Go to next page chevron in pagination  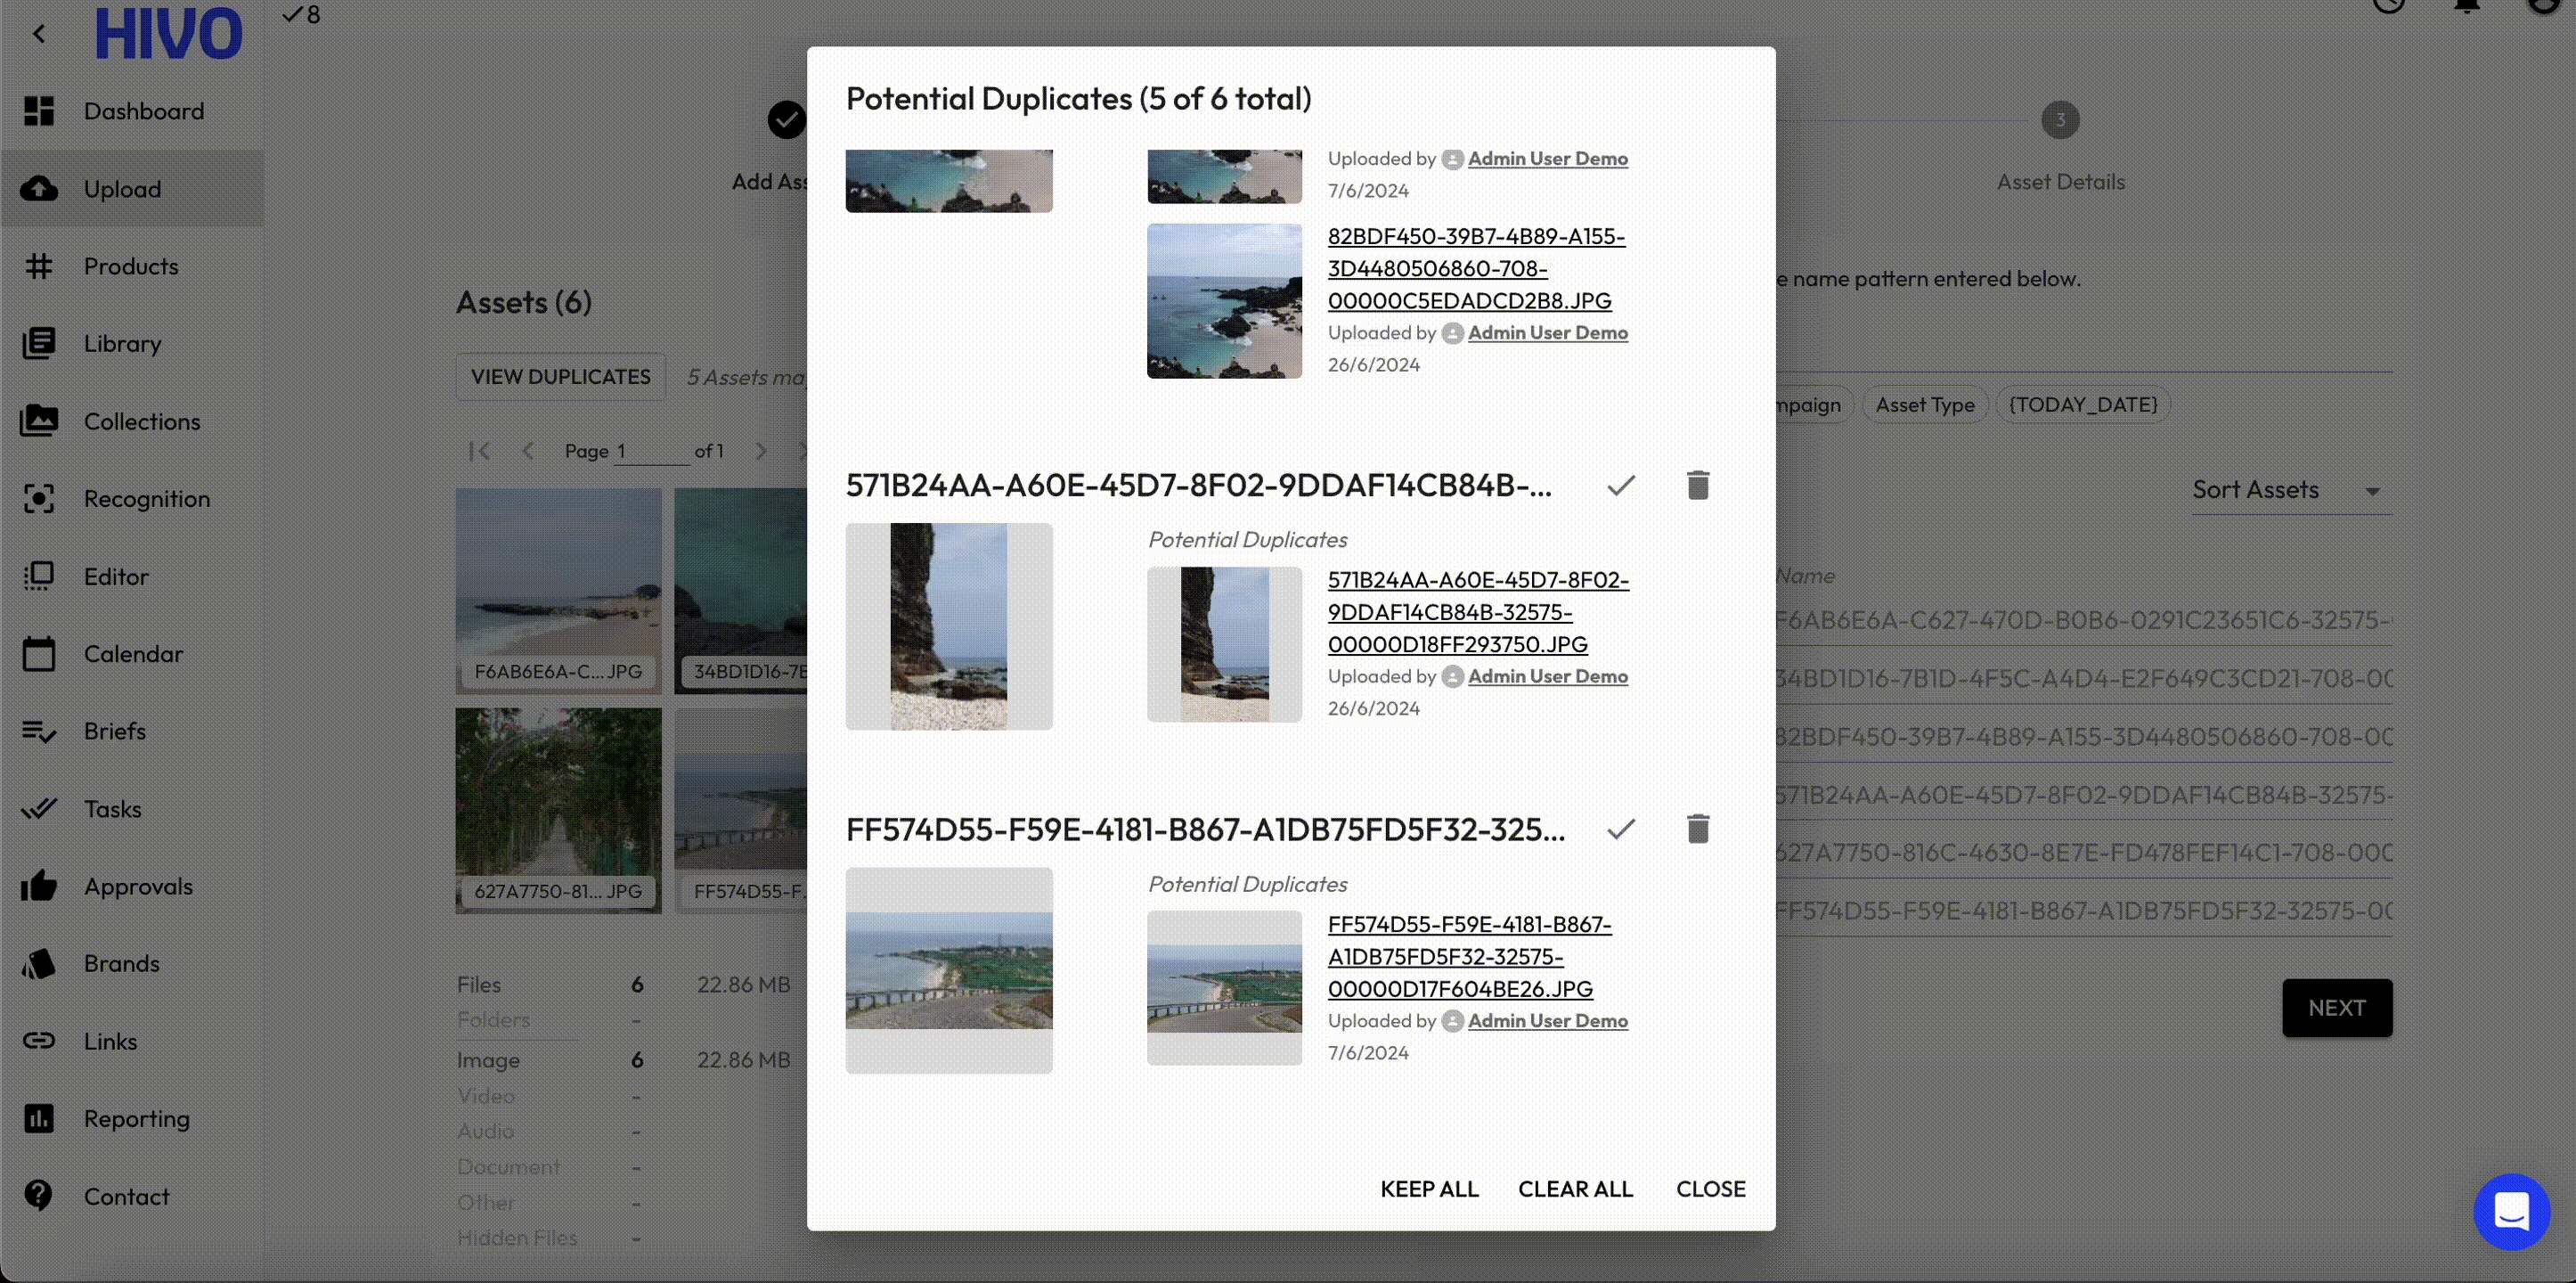point(761,451)
